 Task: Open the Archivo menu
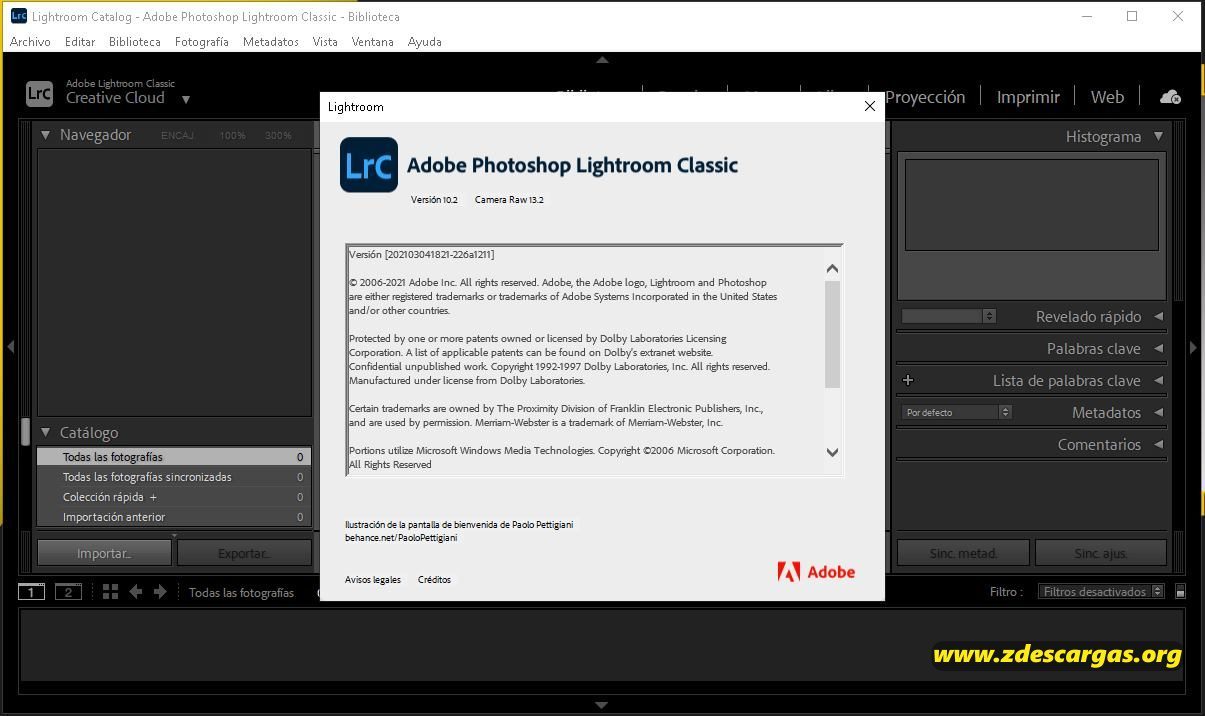(30, 42)
